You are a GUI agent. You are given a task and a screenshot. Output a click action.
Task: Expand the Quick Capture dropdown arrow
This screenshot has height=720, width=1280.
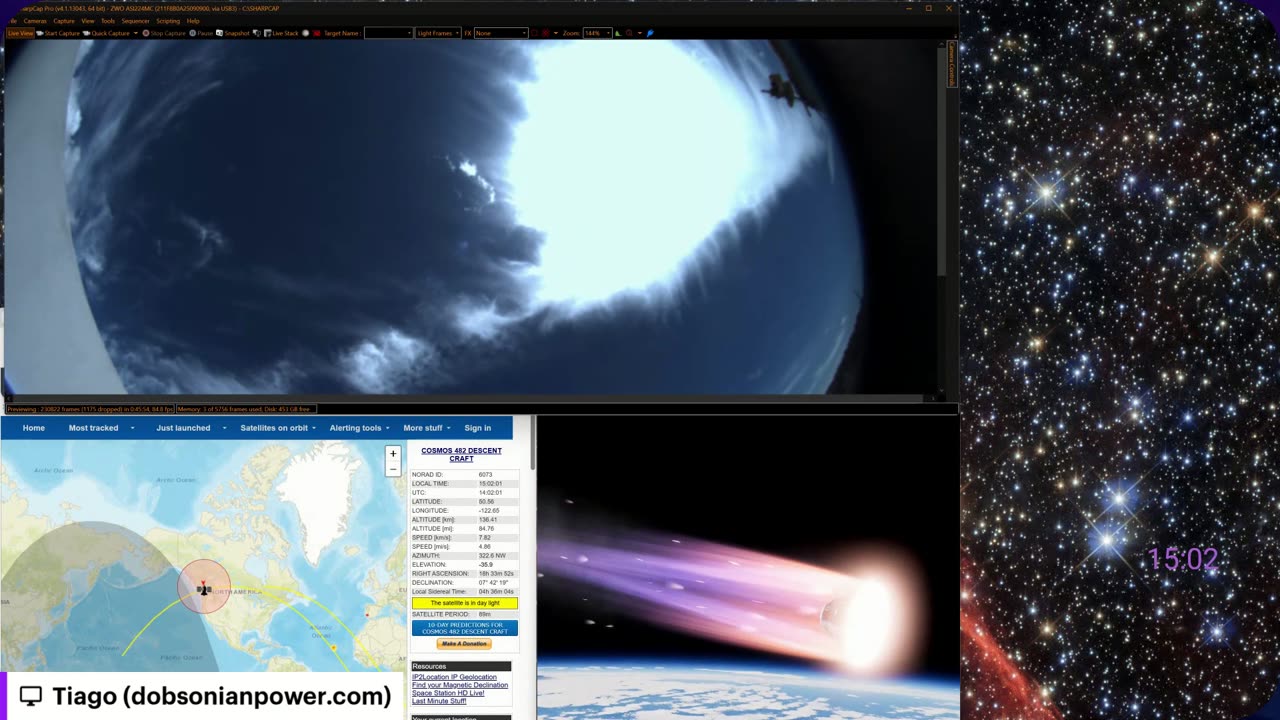point(136,33)
